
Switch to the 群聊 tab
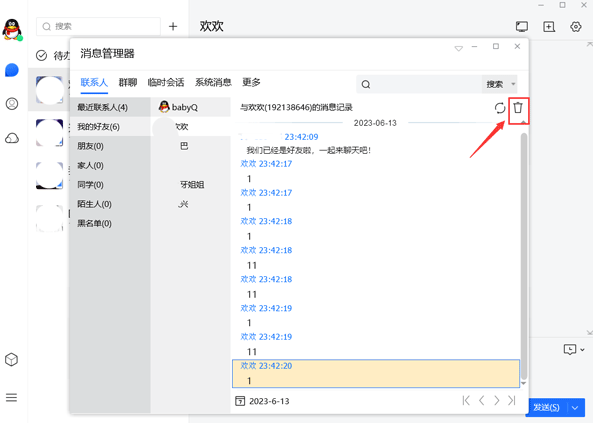128,82
